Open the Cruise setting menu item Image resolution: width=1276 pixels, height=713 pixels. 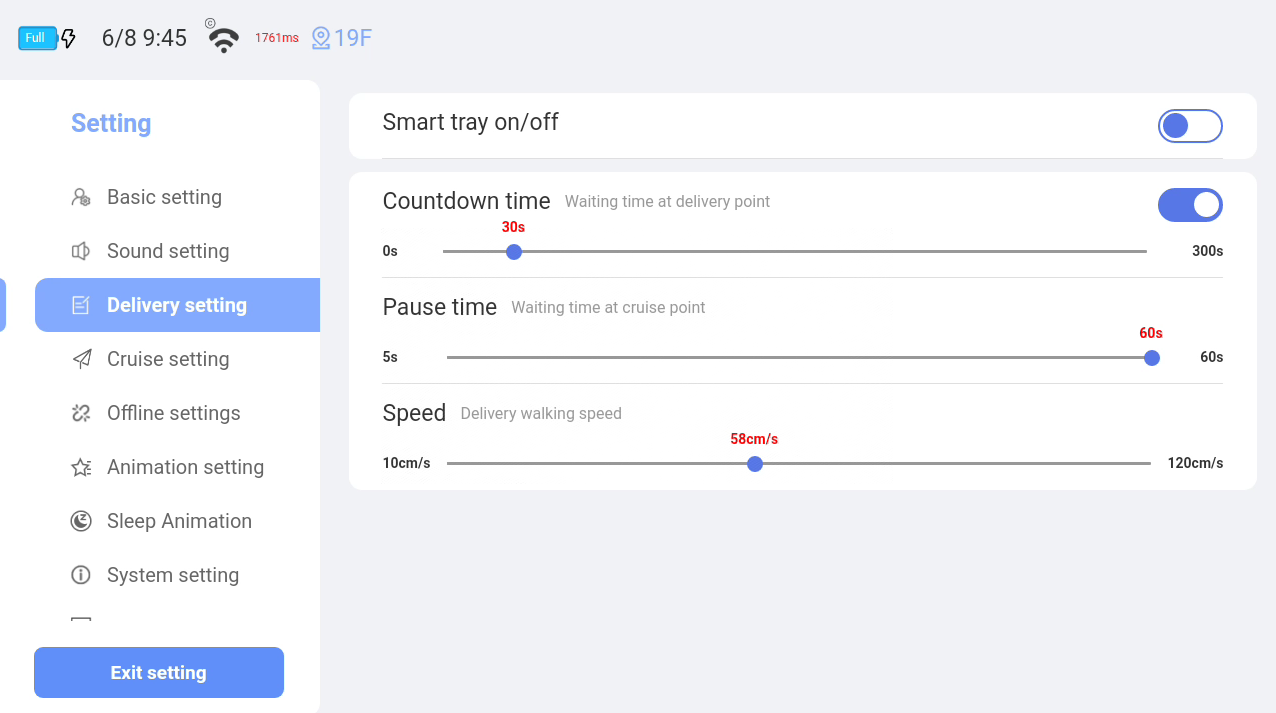[168, 359]
